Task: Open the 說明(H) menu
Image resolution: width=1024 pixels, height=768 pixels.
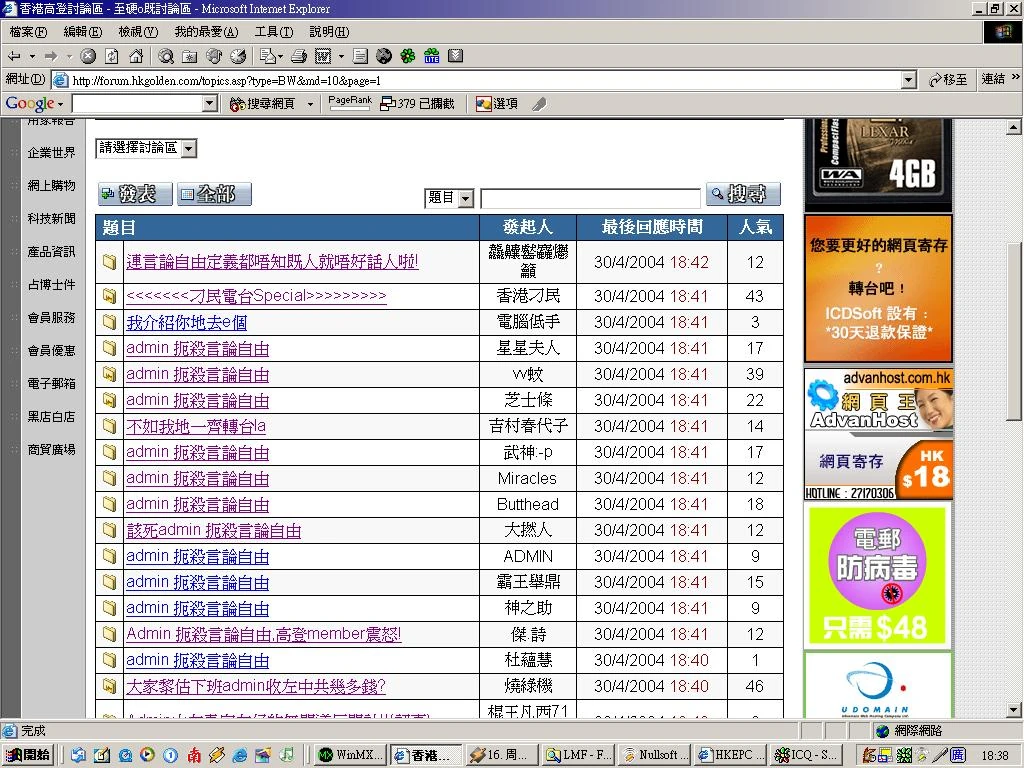Action: click(329, 31)
